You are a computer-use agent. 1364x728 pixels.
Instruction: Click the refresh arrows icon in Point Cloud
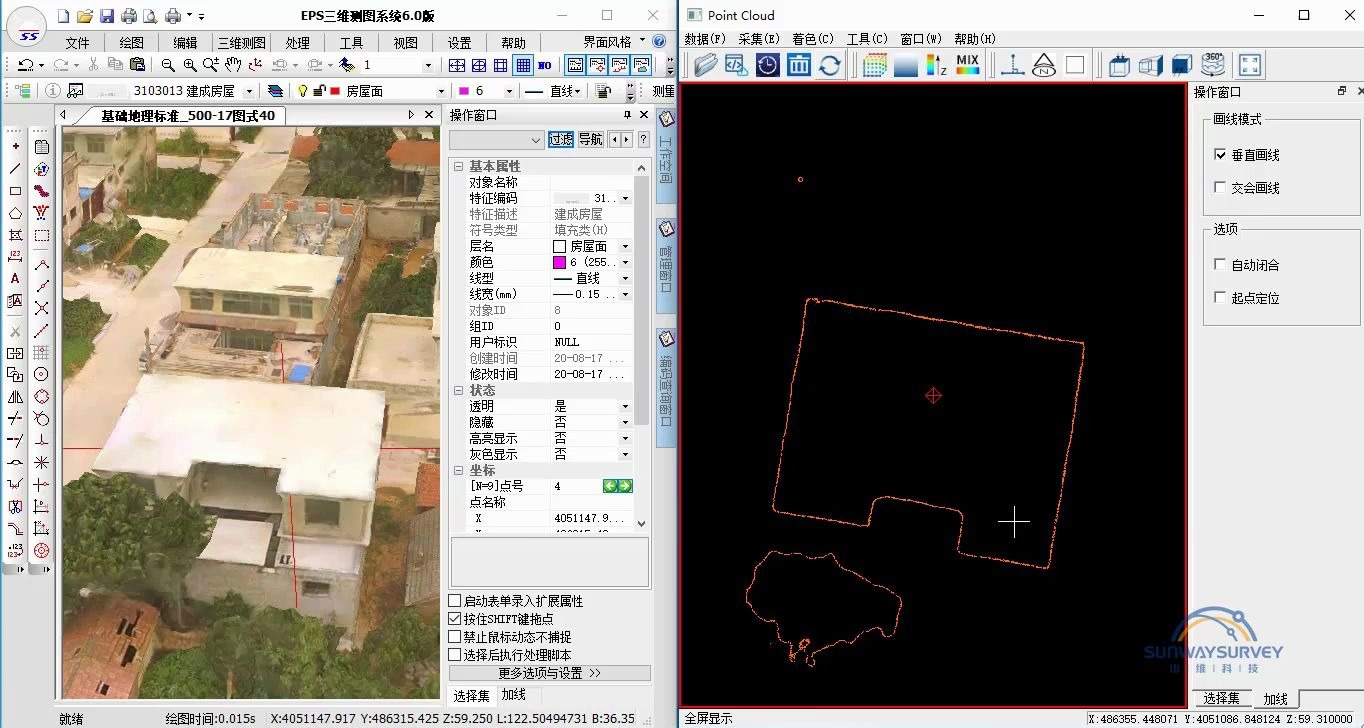click(x=829, y=65)
